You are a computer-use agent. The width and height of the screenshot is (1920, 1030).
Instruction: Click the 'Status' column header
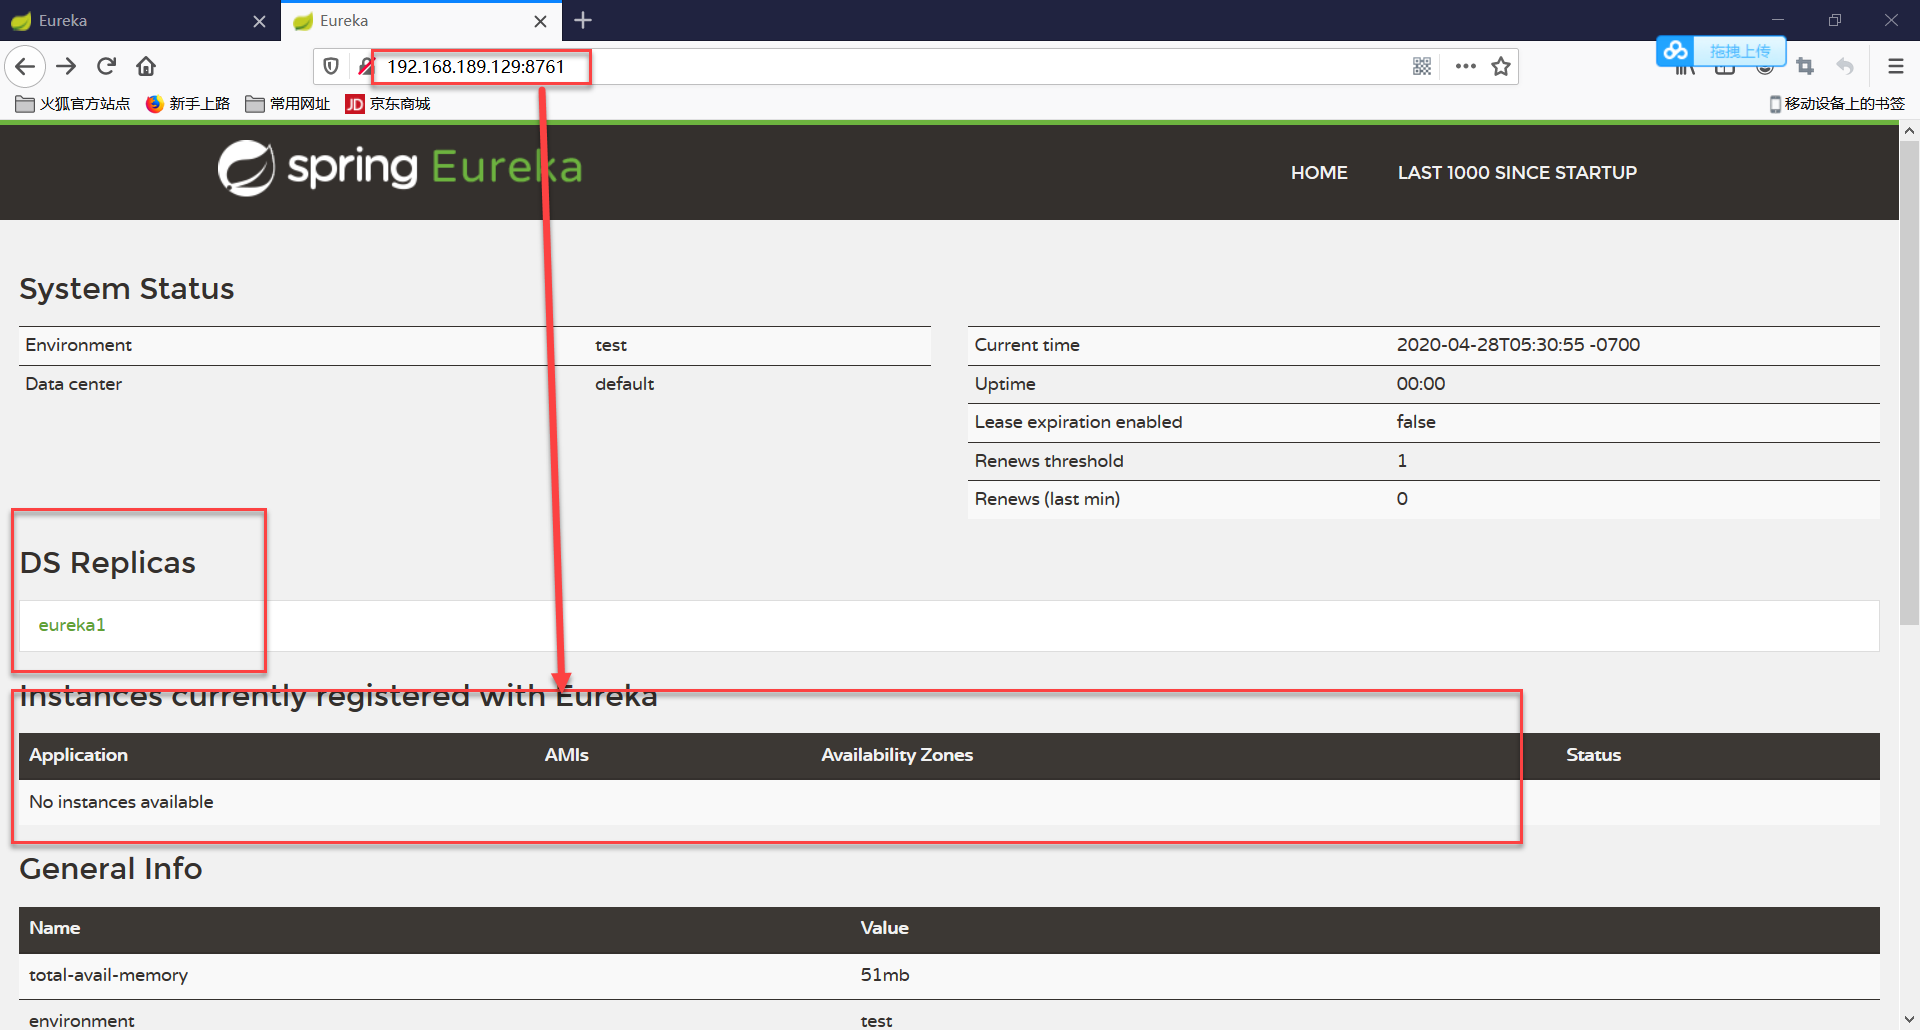click(x=1593, y=755)
